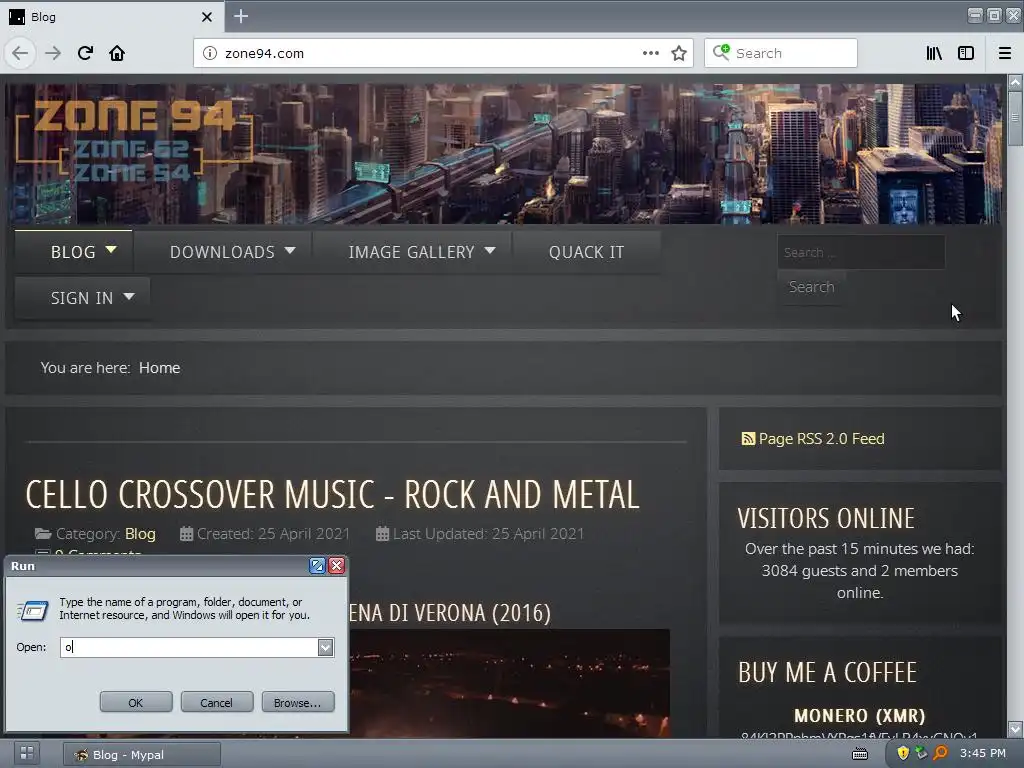
Task: Click the Zone 94 city header banner
Action: tap(504, 153)
